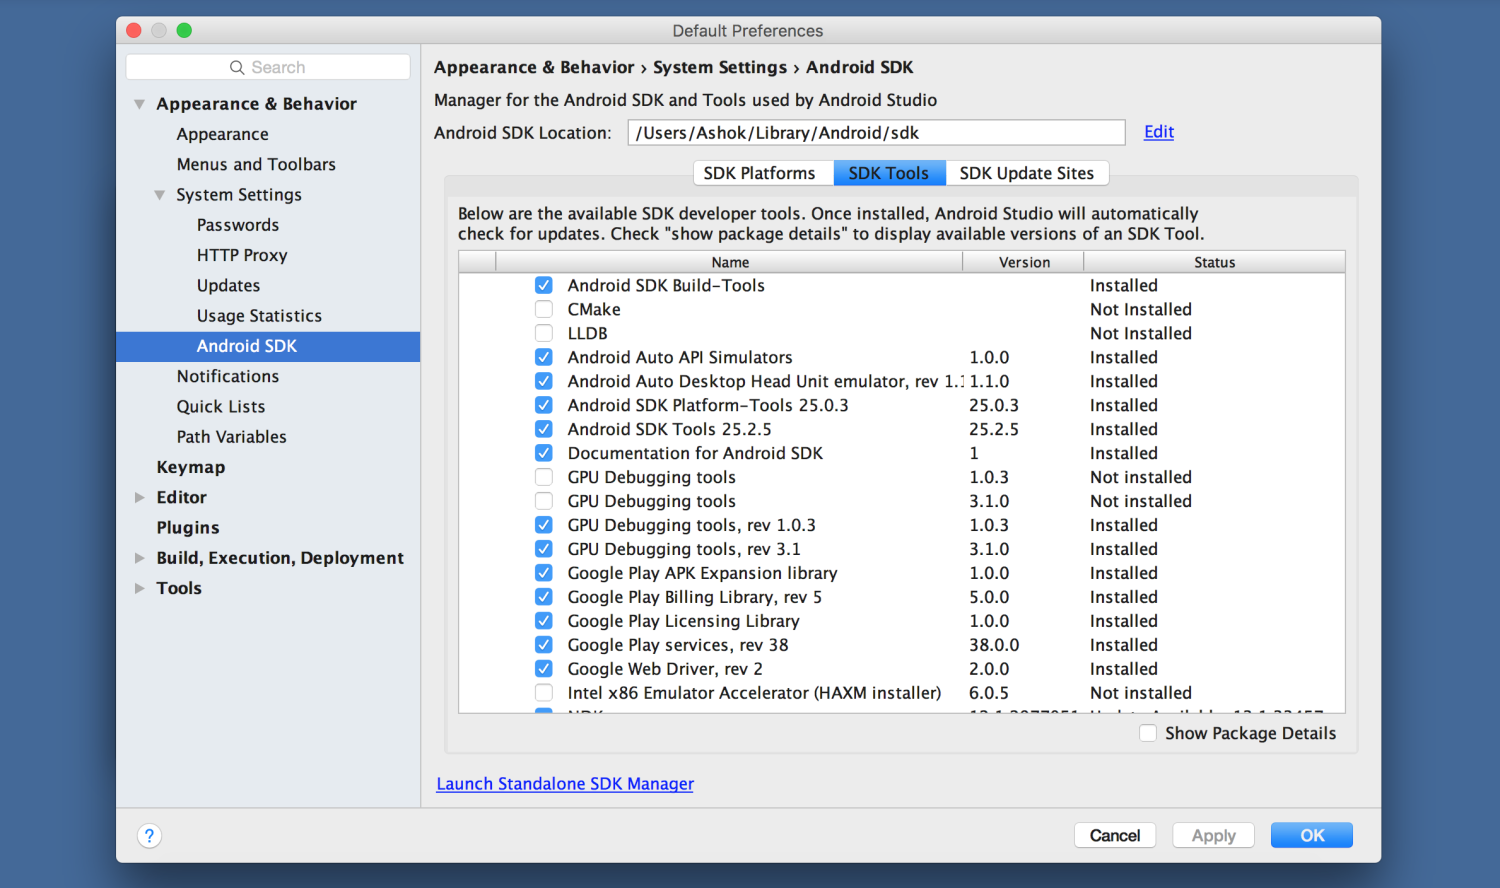
Task: Switch to the SDK Platforms tab
Action: point(763,173)
